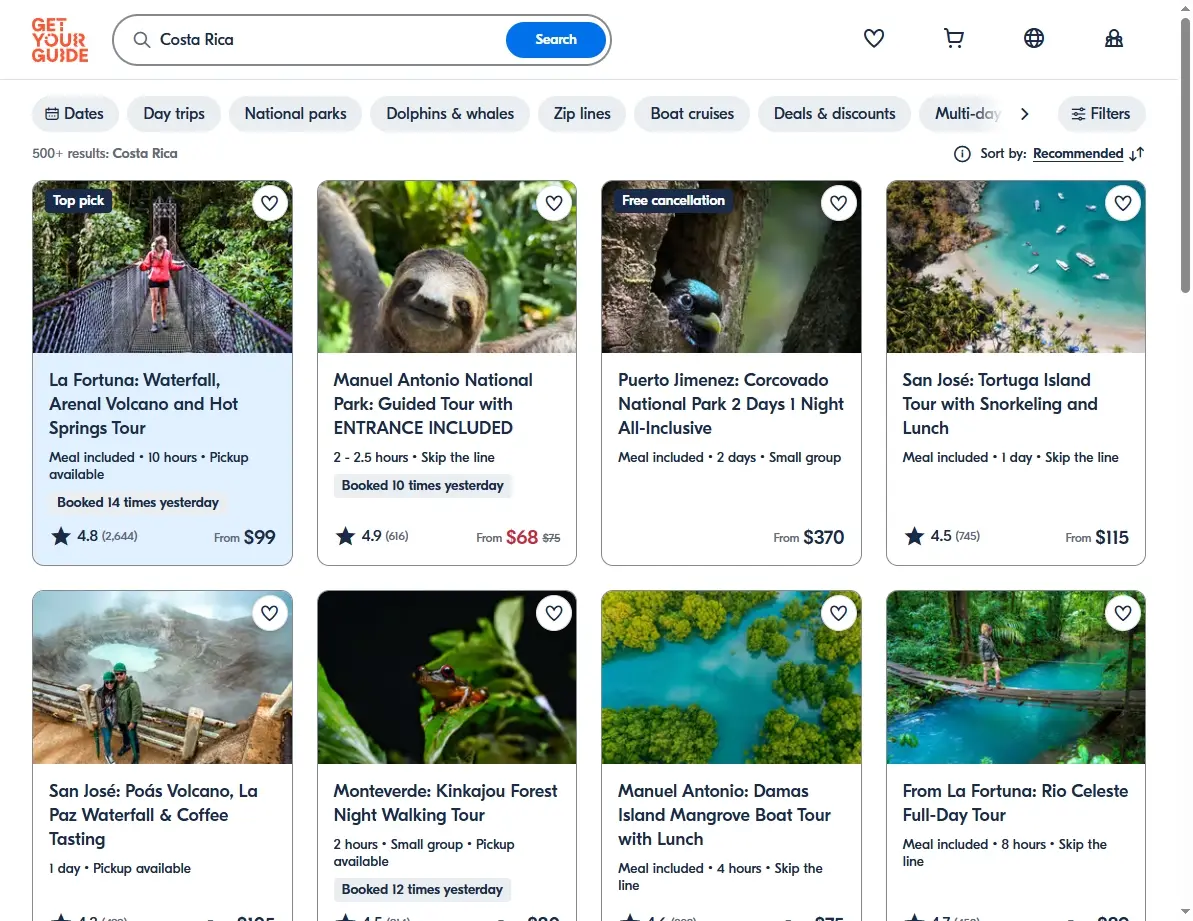
Task: Select the Dolphins & whales chip
Action: point(450,113)
